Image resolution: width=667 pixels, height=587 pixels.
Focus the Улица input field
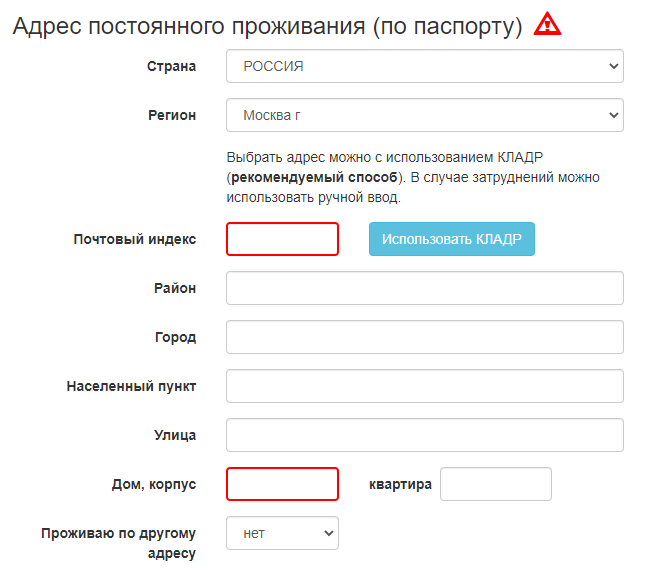click(425, 435)
